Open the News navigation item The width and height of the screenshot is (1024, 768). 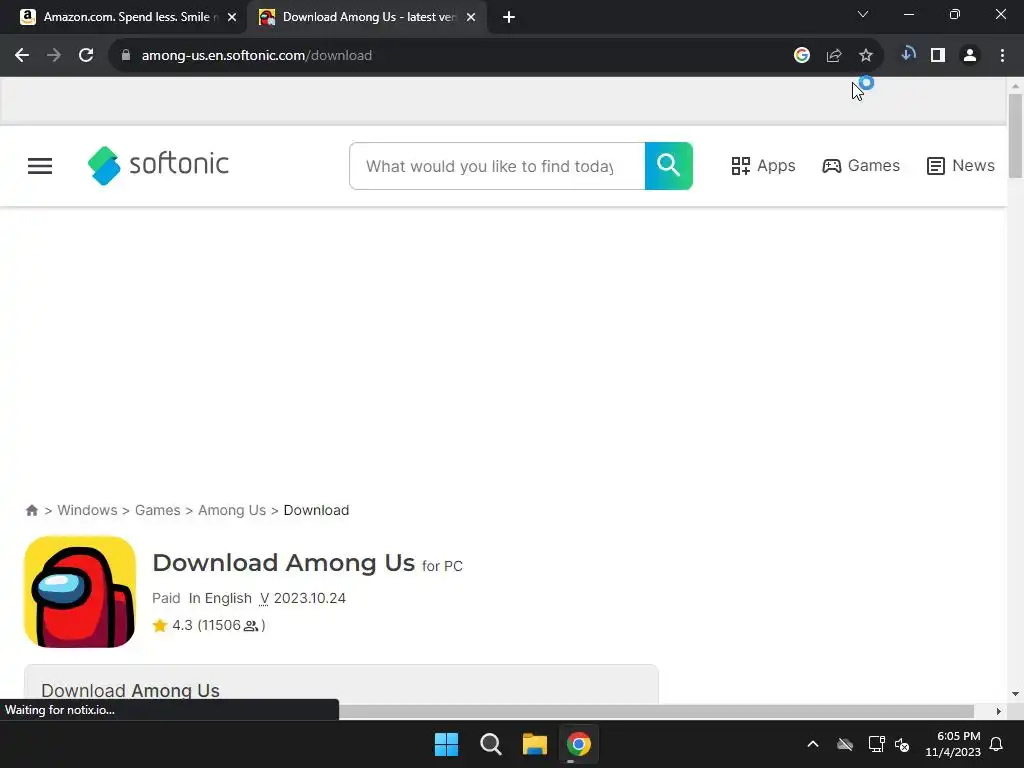point(961,166)
